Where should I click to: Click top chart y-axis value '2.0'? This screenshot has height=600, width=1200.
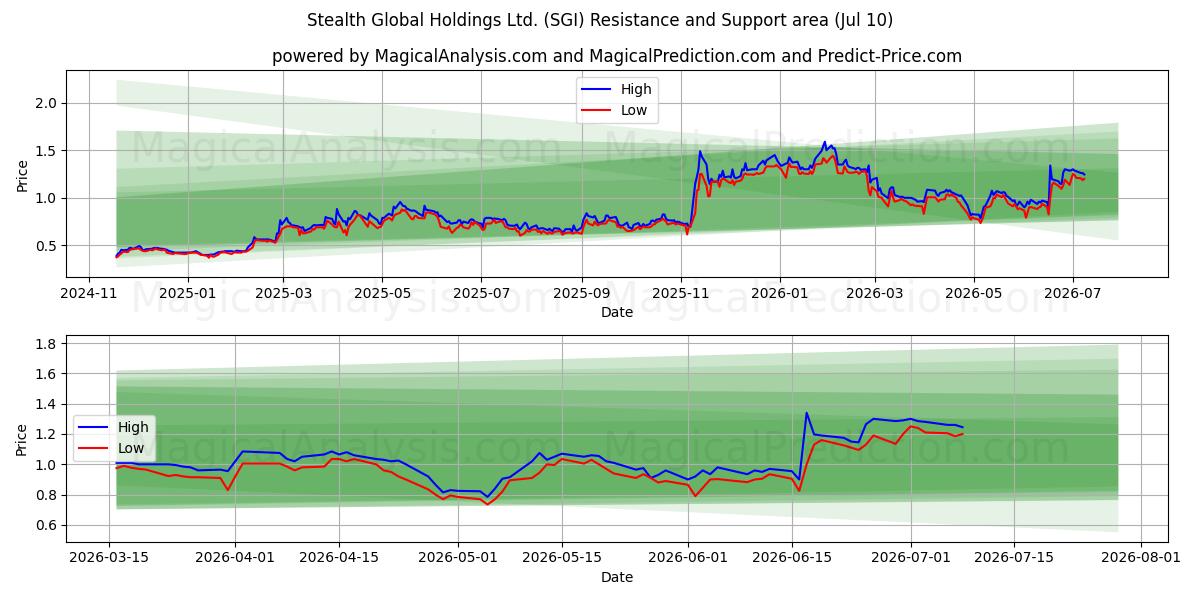(x=48, y=103)
